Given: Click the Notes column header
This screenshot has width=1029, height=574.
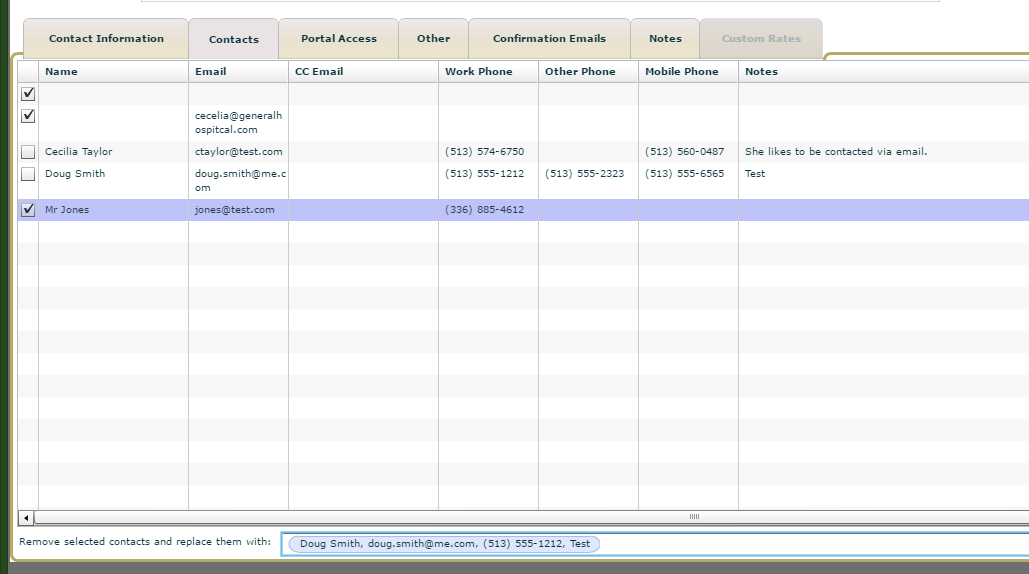Looking at the screenshot, I should coord(883,72).
